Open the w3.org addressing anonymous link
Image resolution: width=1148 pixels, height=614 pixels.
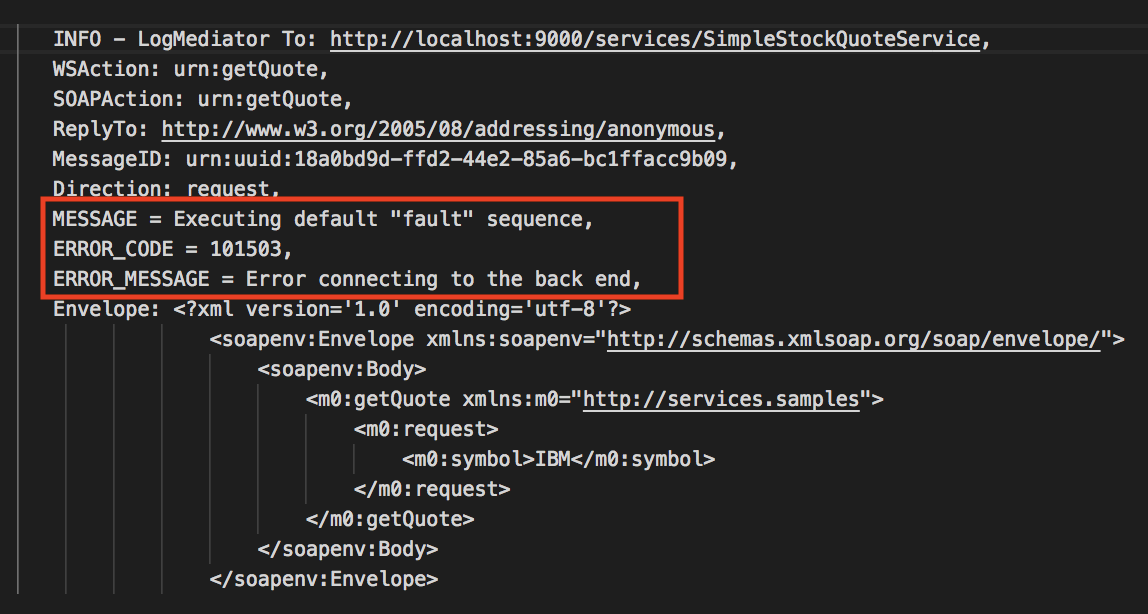point(438,130)
